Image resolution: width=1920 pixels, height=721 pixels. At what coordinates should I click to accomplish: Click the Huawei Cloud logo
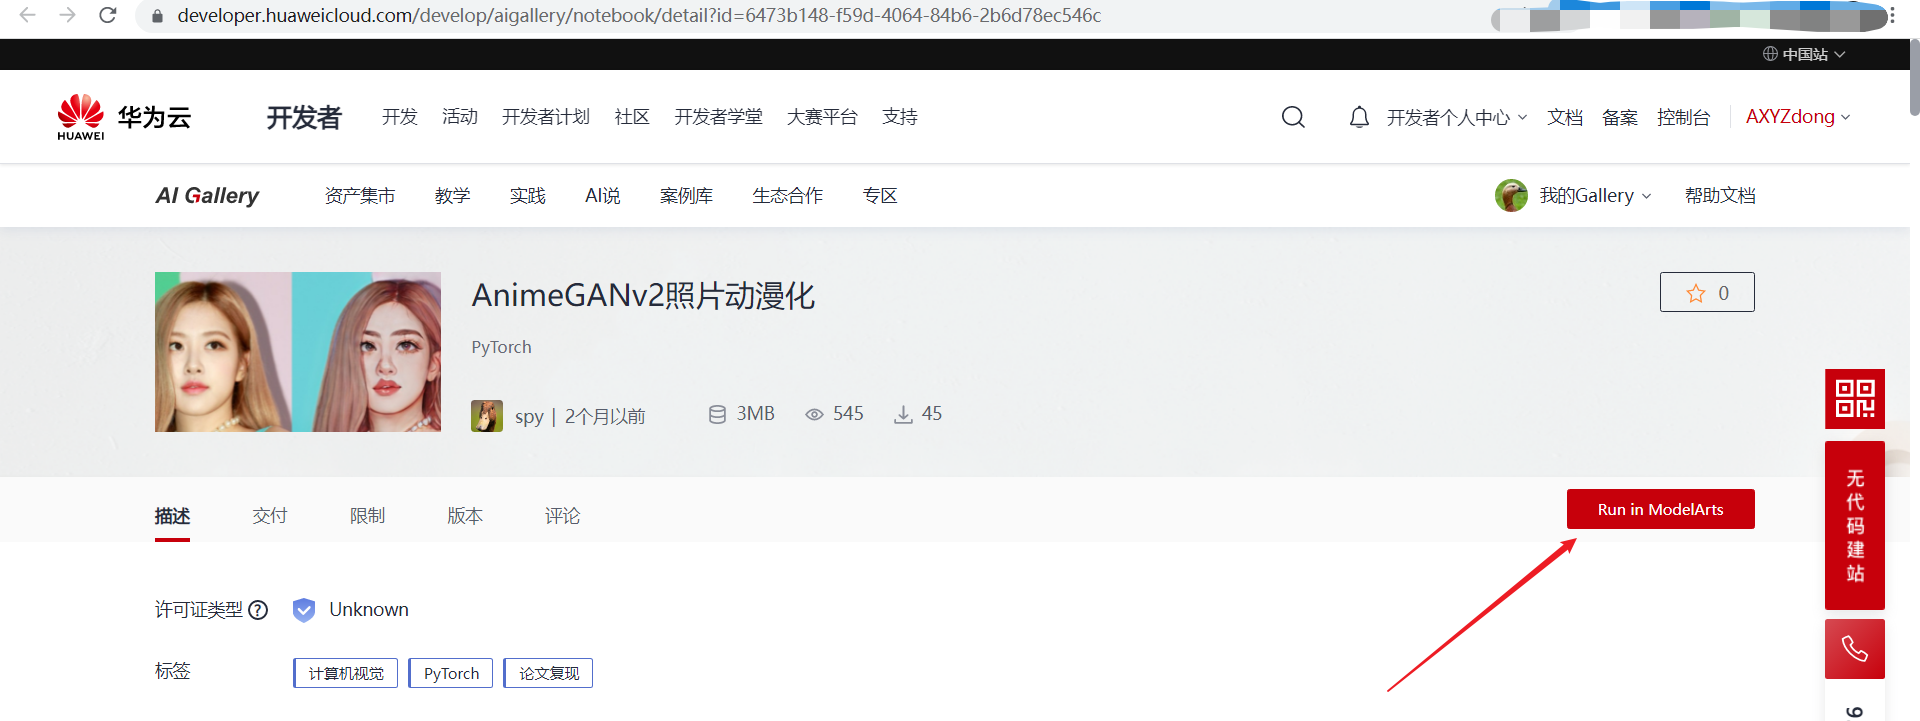tap(124, 117)
